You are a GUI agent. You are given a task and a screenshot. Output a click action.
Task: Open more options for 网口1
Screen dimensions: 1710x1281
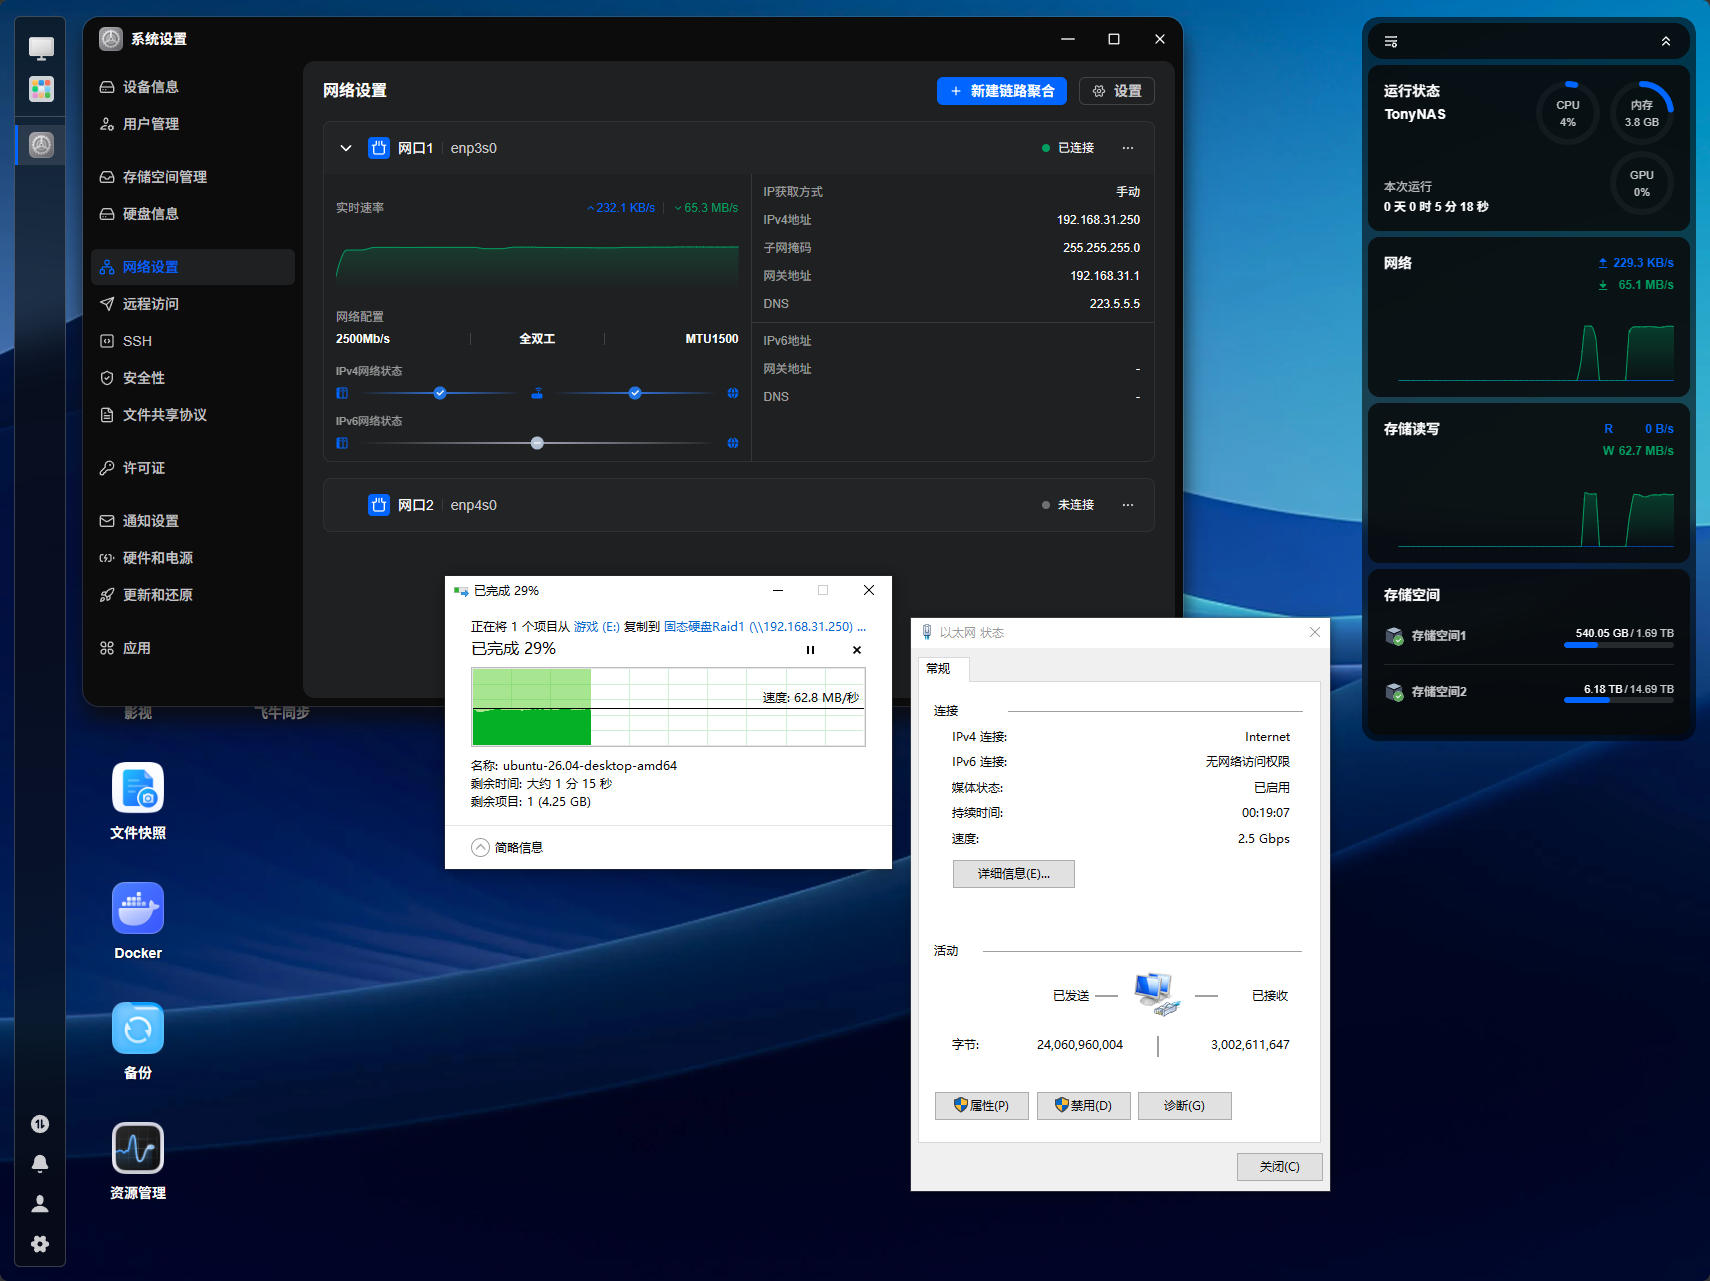(x=1128, y=148)
